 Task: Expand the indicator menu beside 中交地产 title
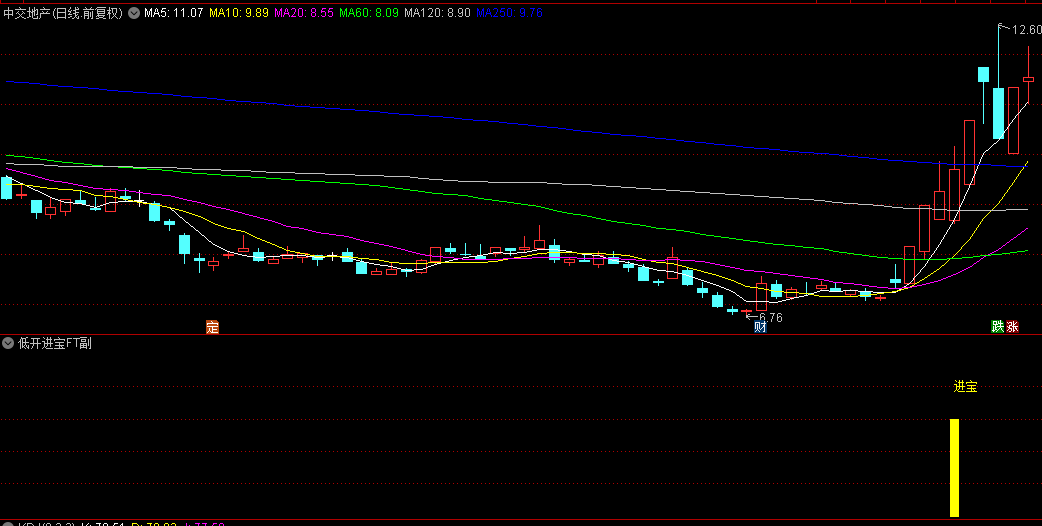[x=134, y=13]
